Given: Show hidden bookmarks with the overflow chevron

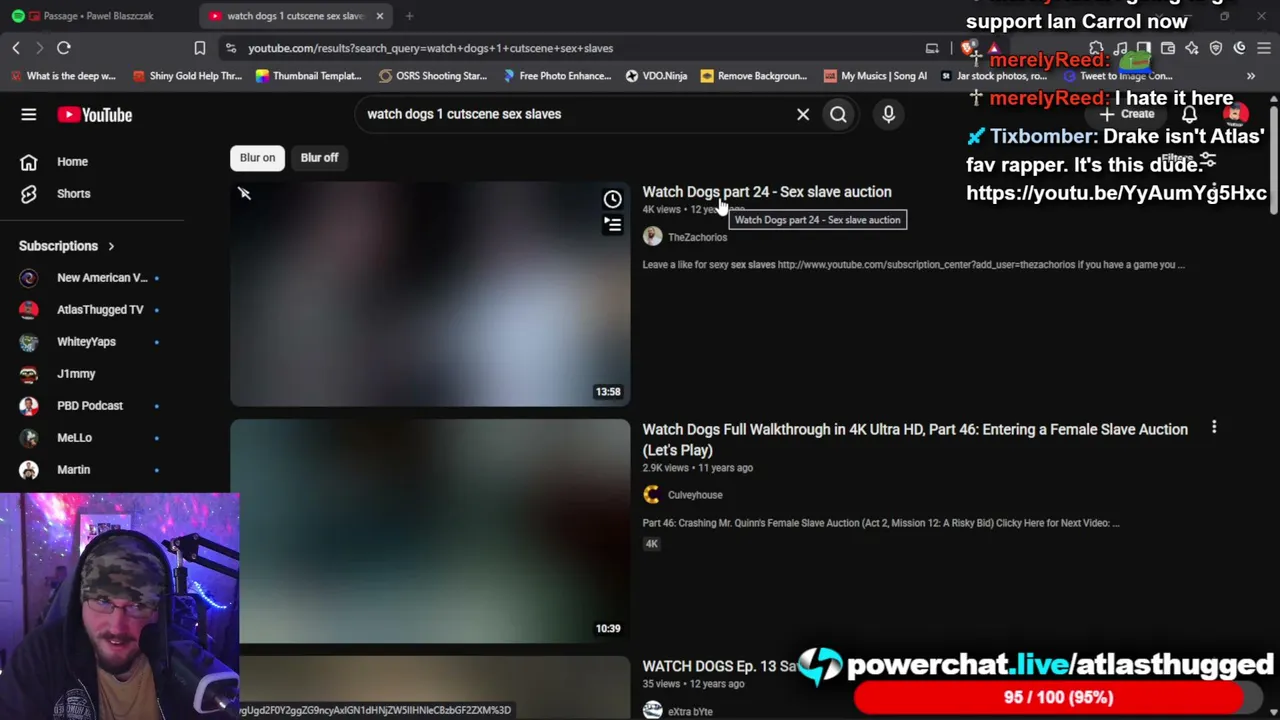Looking at the screenshot, I should click(1250, 76).
